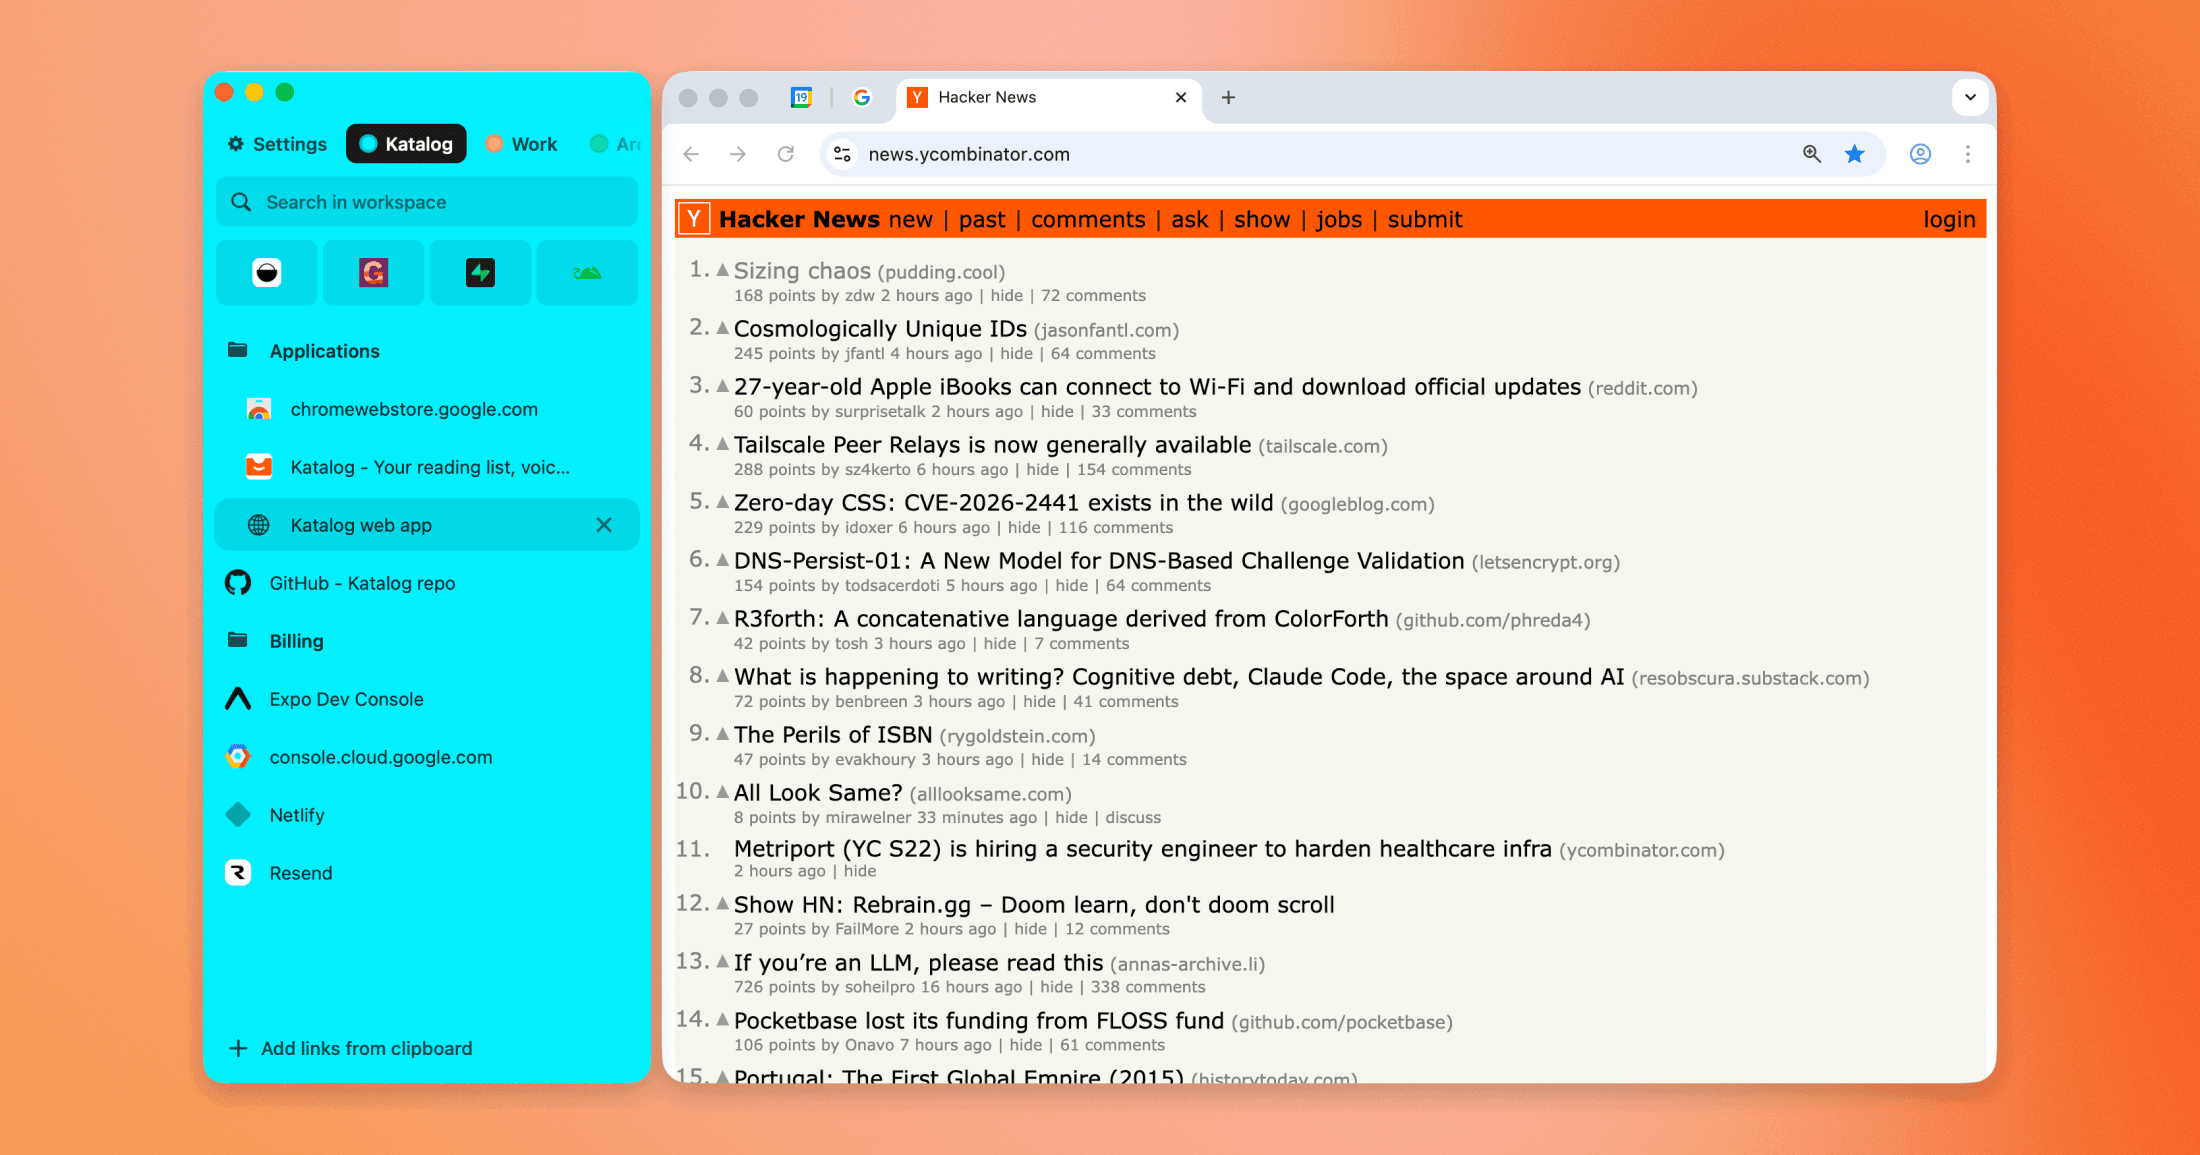The image size is (2200, 1155).
Task: Open the Chrome three-dot menu
Action: point(1968,154)
